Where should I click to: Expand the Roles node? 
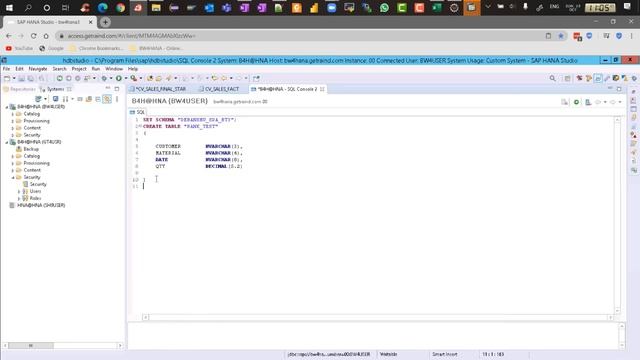click(x=19, y=198)
